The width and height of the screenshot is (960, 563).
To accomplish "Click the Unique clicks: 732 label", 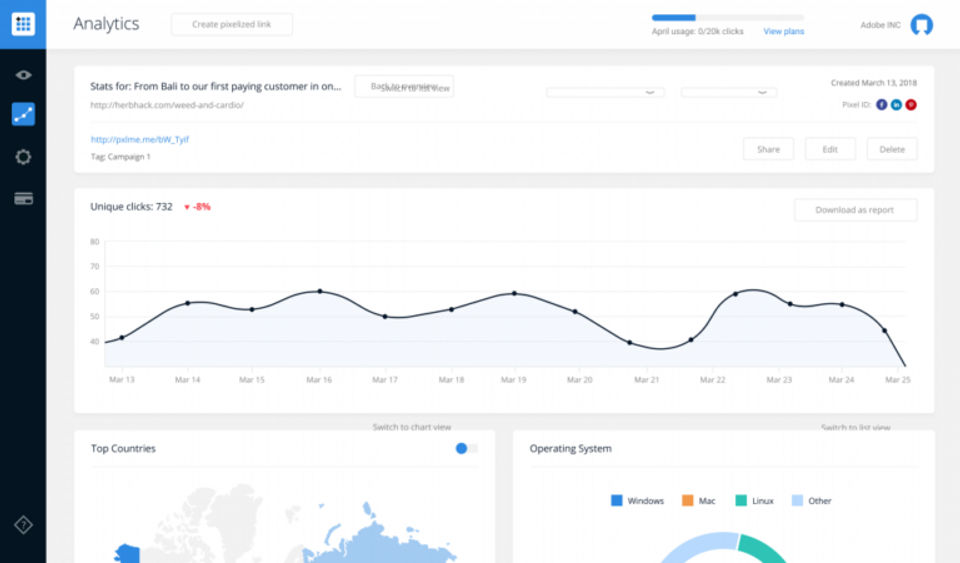I will tap(131, 207).
